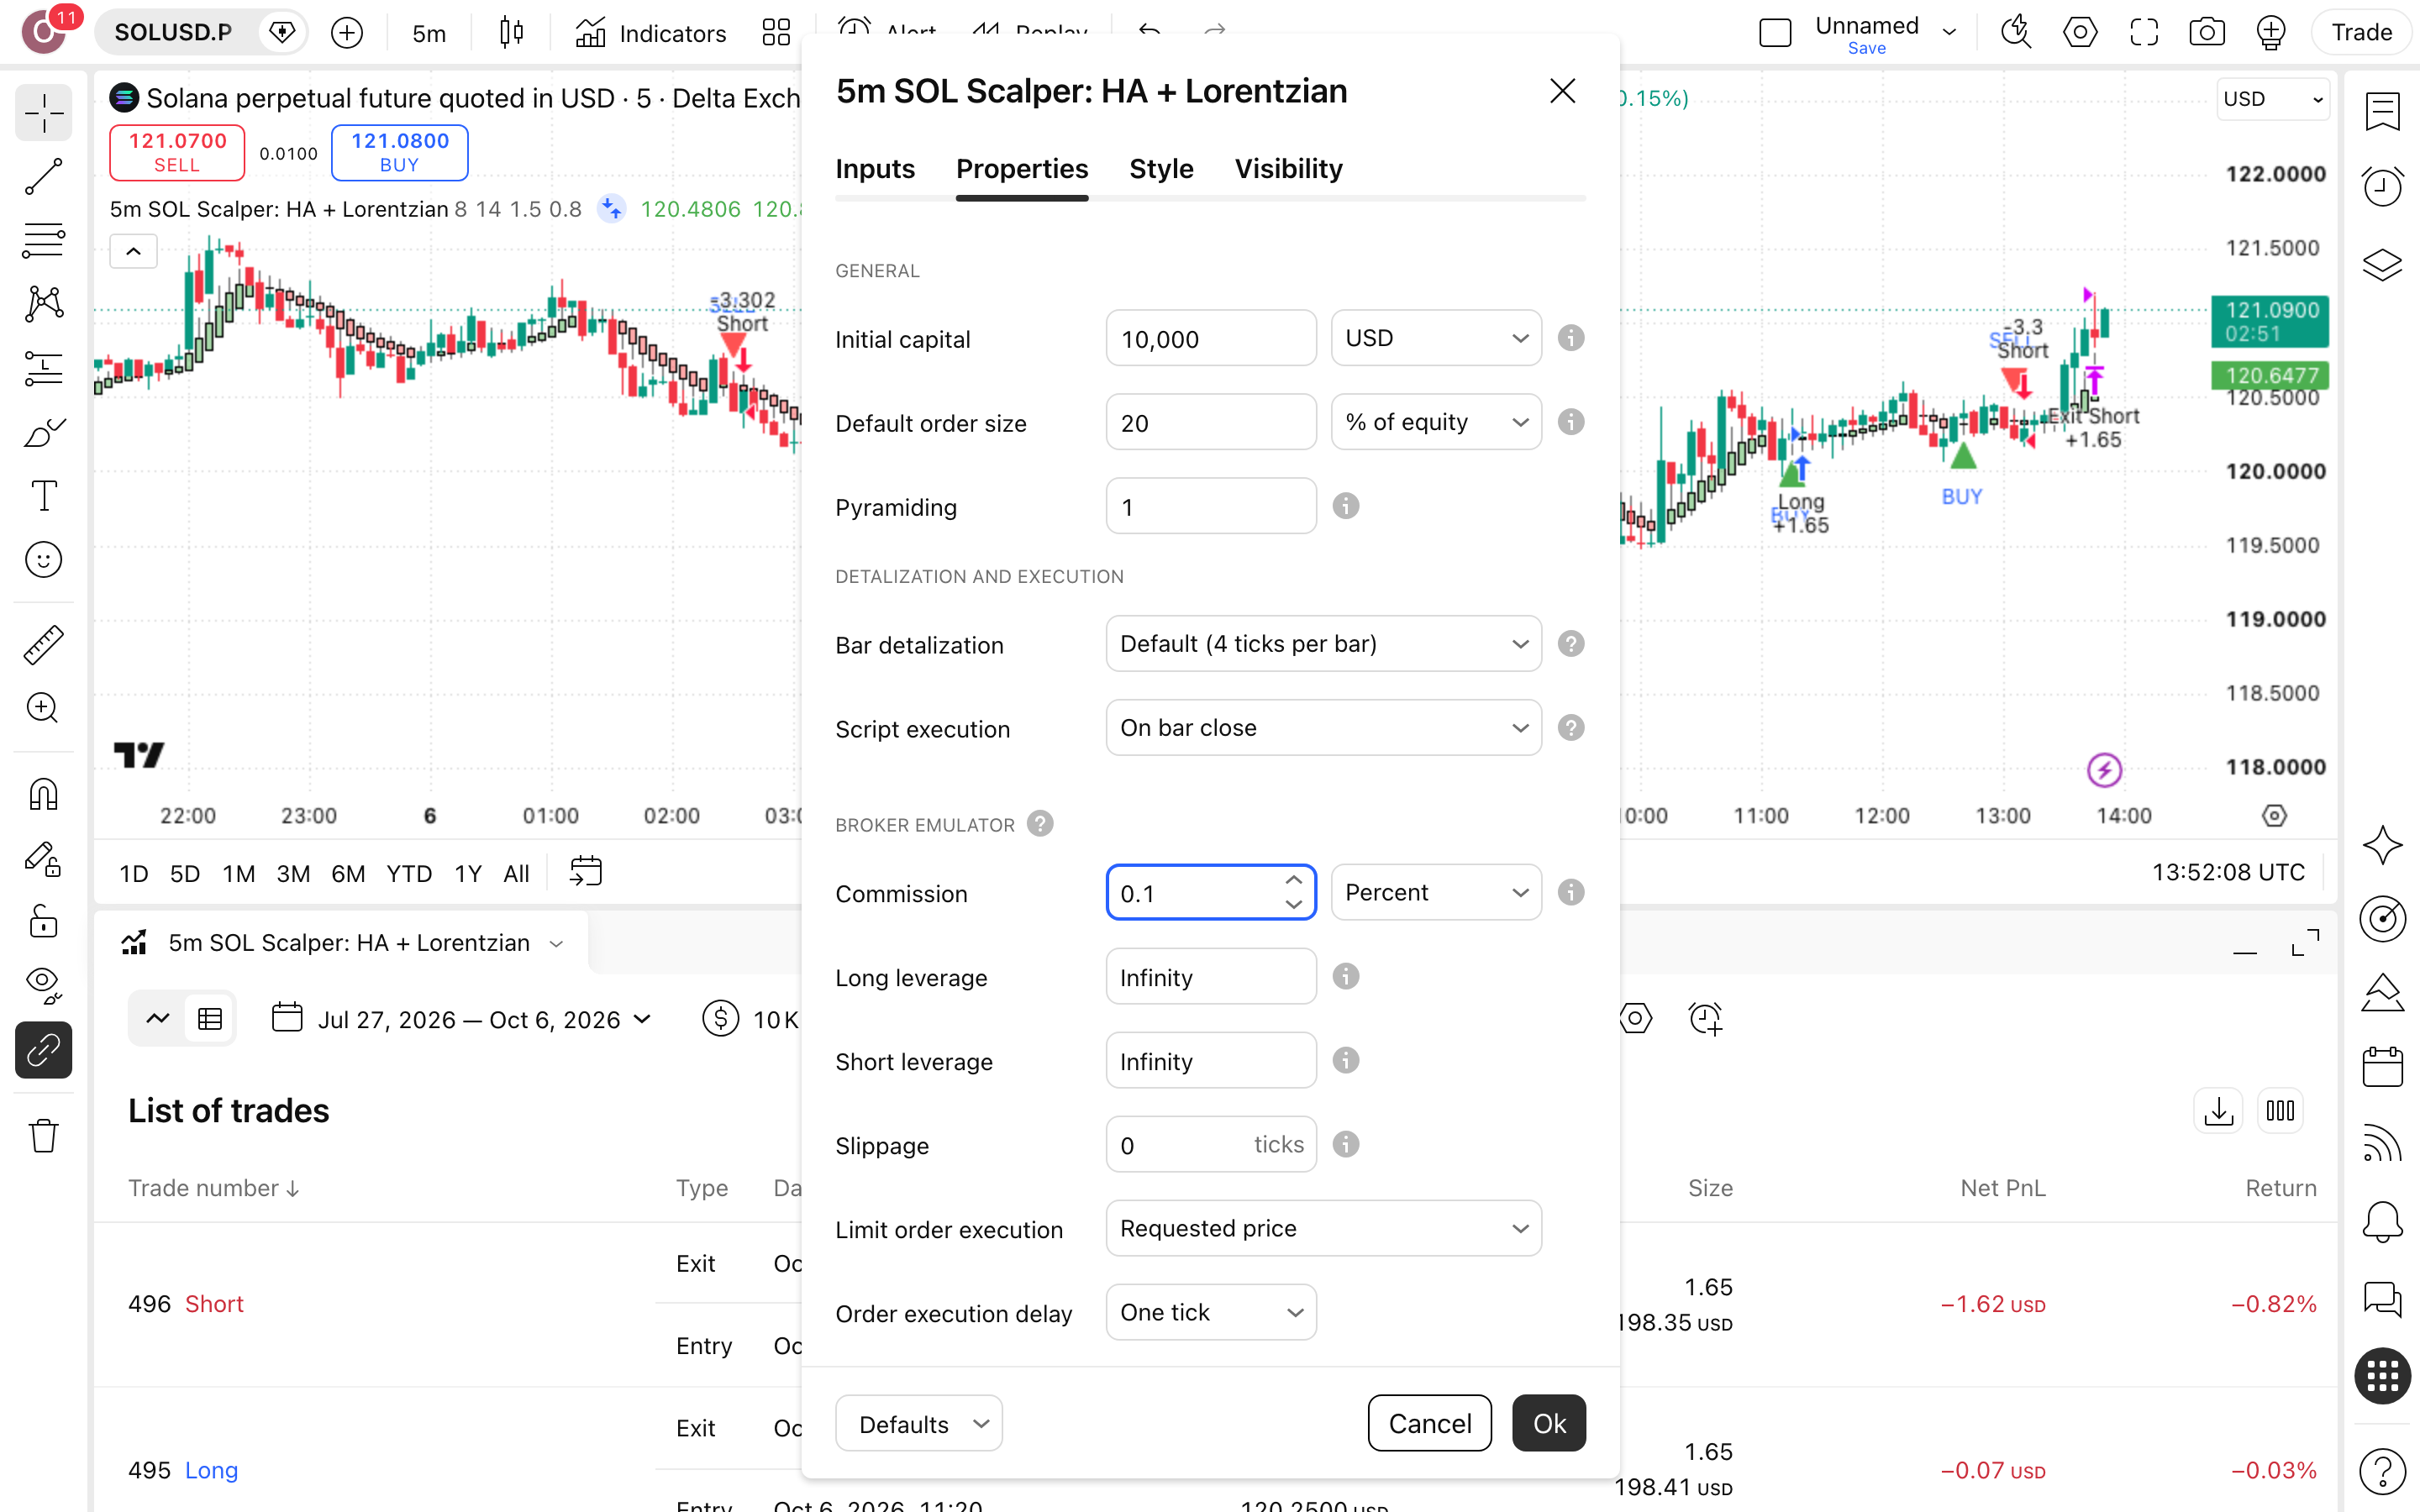The width and height of the screenshot is (2420, 1512).
Task: Remove drawings with the trash icon
Action: [43, 1135]
